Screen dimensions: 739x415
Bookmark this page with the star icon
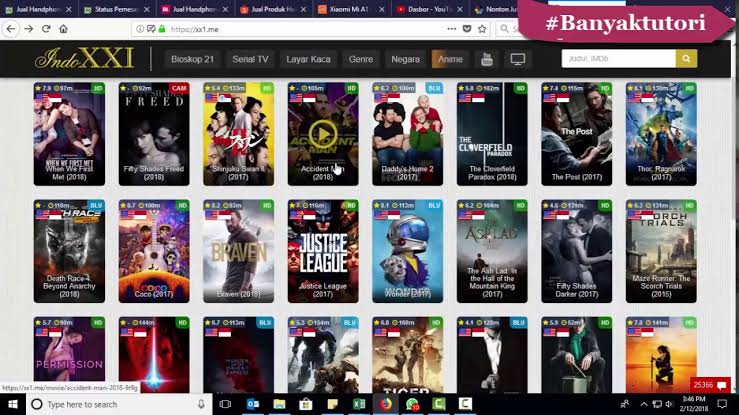pos(482,29)
